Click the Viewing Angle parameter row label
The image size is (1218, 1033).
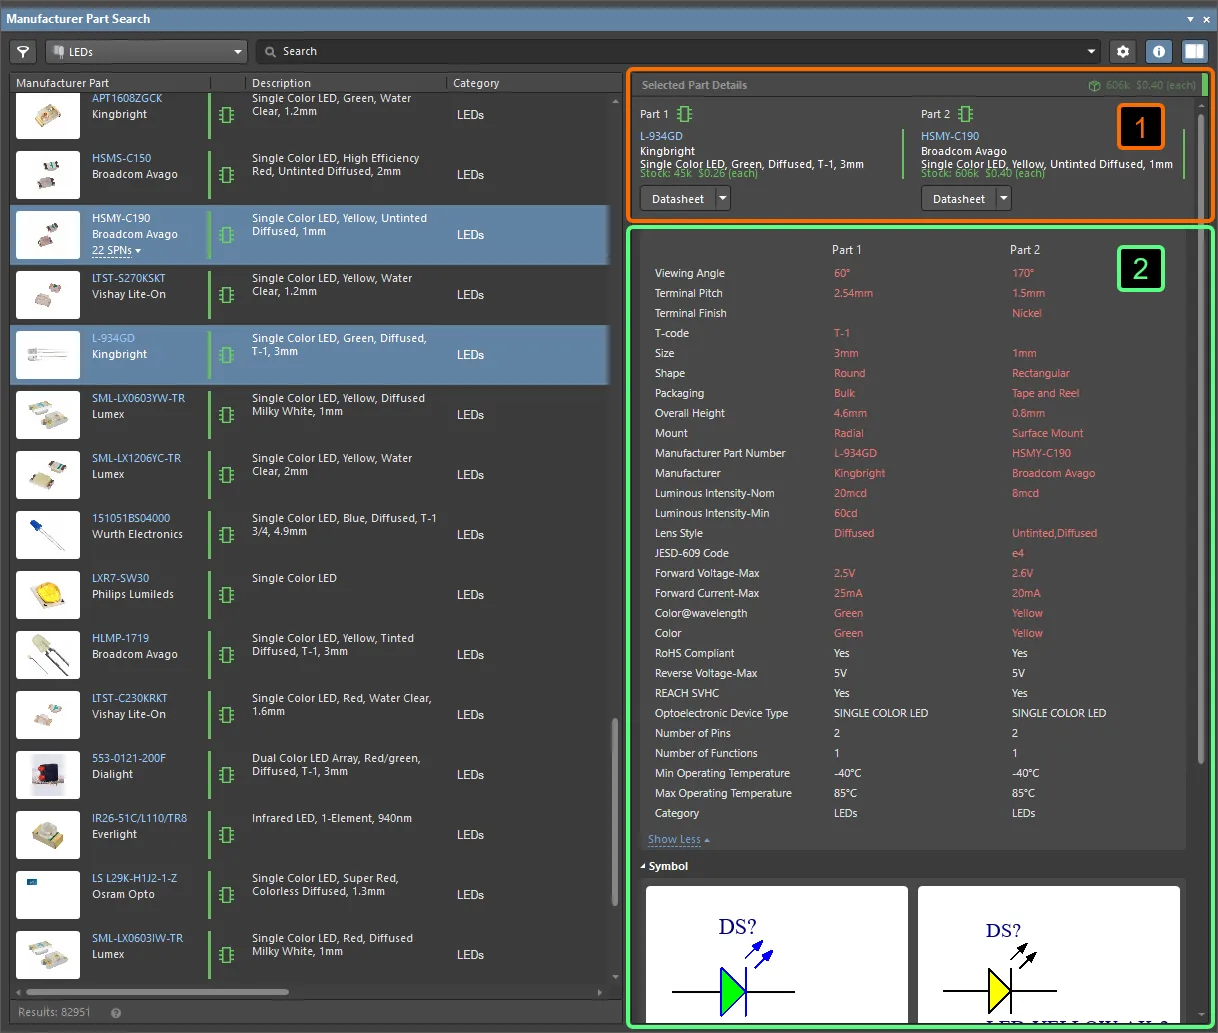(x=690, y=273)
